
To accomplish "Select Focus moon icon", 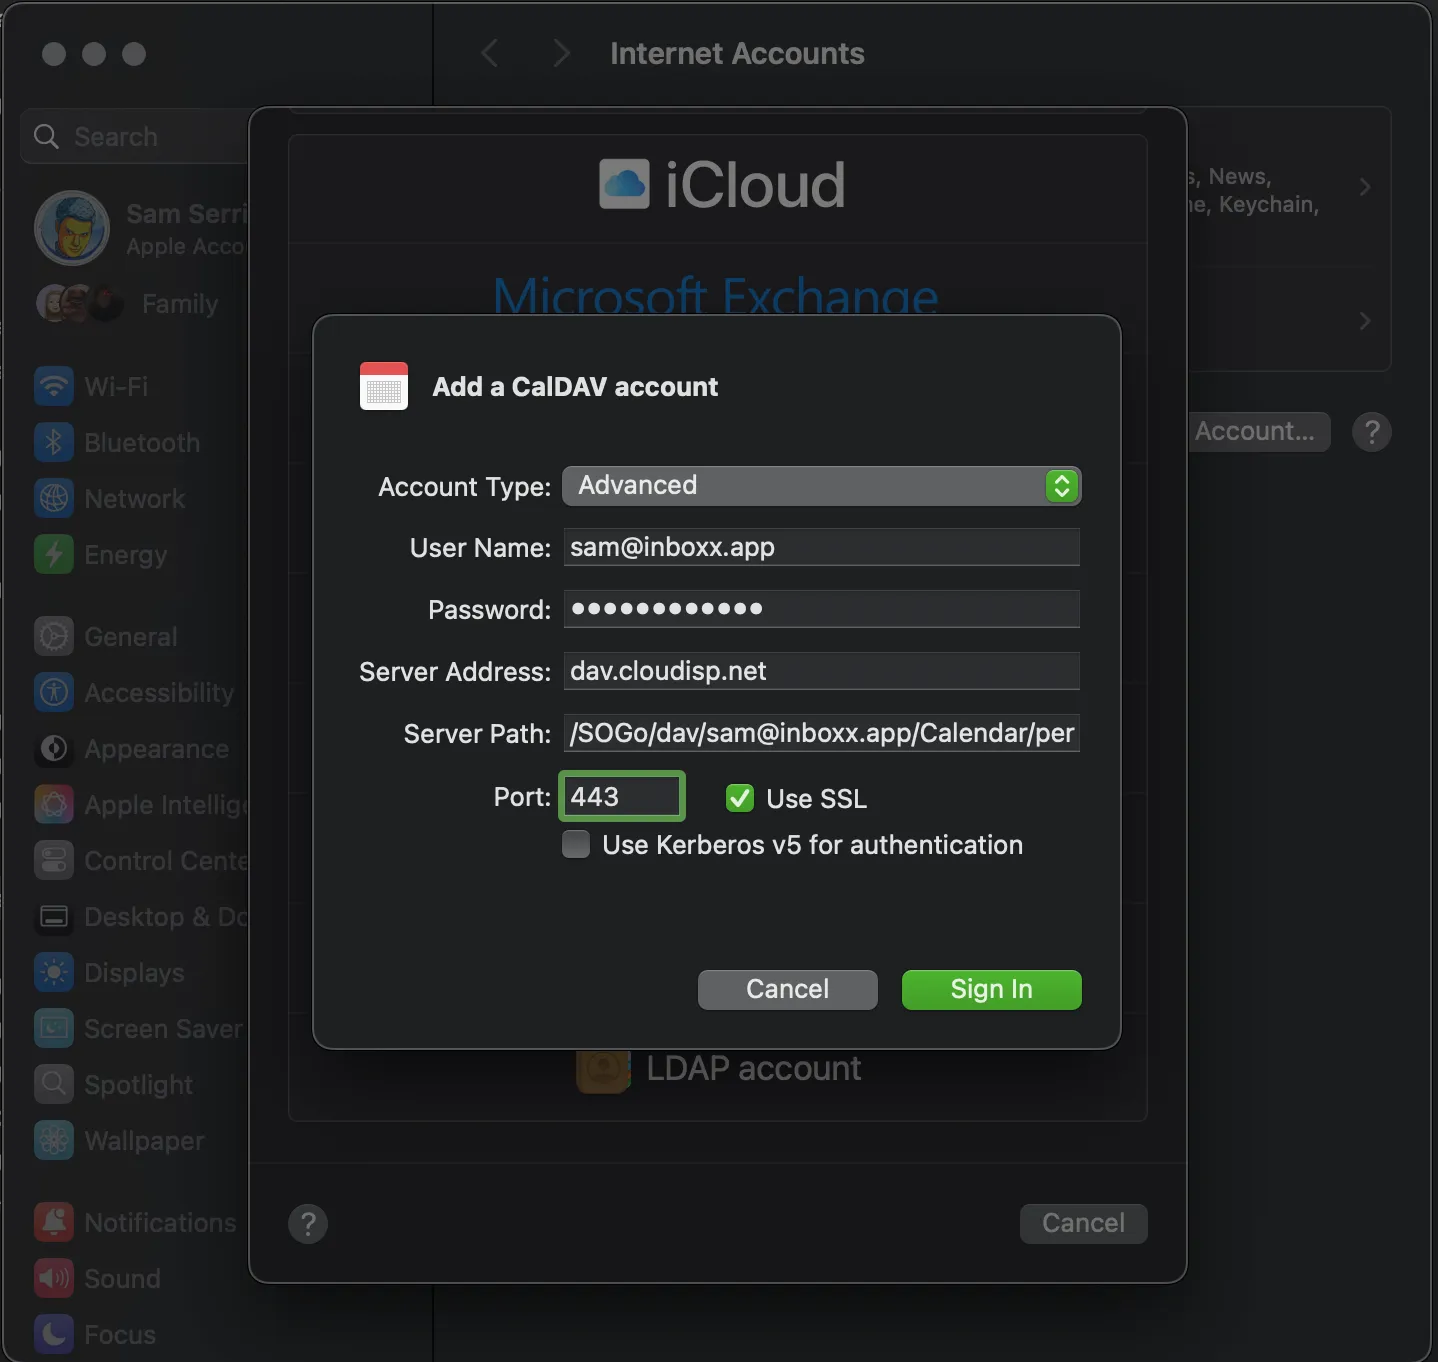I will [54, 1334].
